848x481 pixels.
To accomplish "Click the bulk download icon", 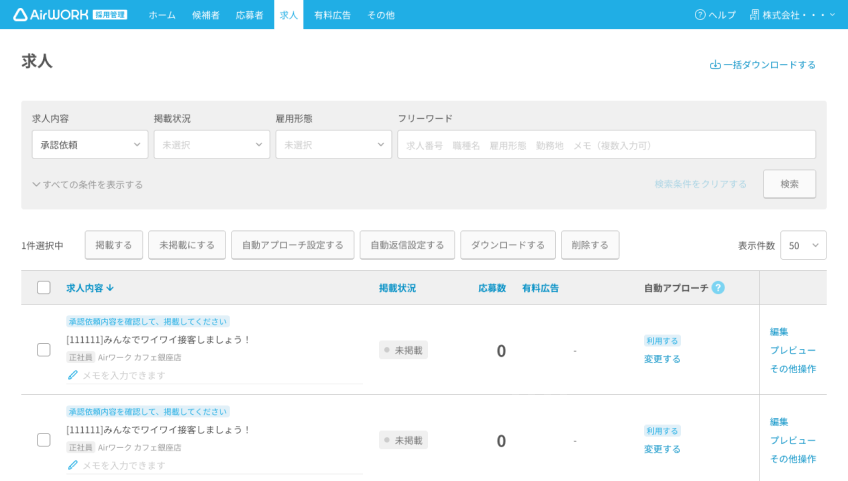I will (715, 64).
